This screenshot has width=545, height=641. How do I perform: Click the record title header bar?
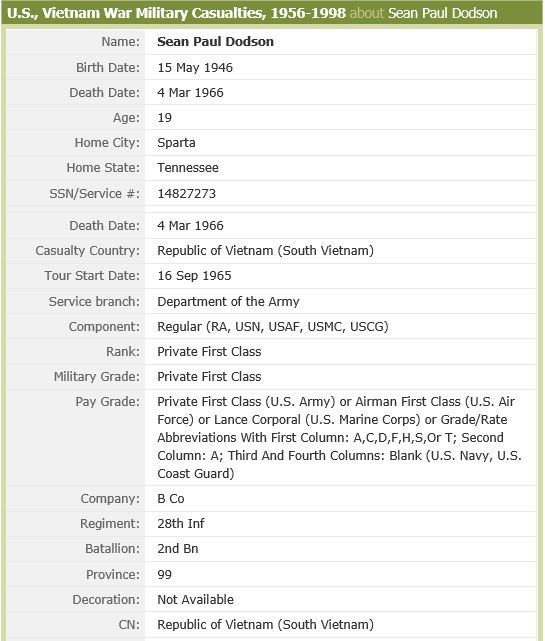pos(272,13)
